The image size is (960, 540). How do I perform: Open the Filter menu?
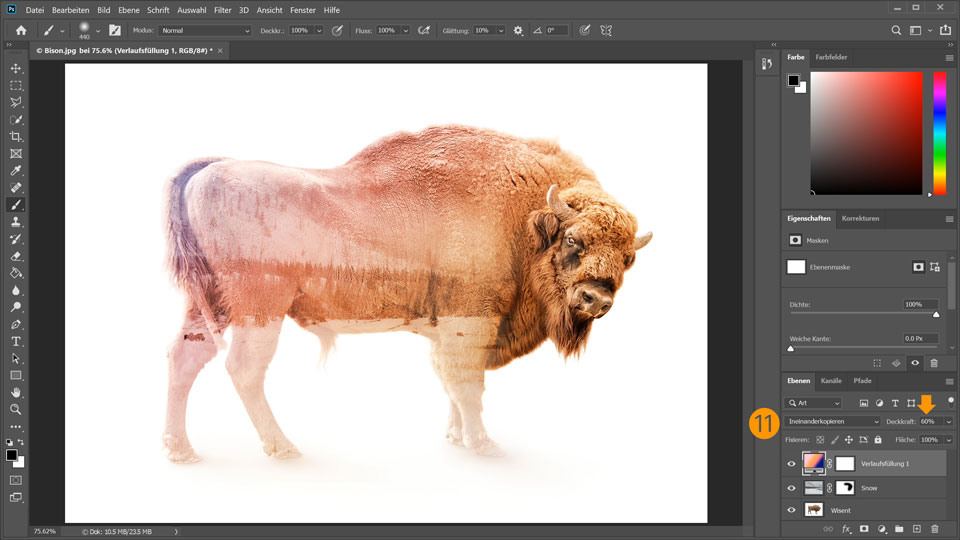click(x=221, y=10)
